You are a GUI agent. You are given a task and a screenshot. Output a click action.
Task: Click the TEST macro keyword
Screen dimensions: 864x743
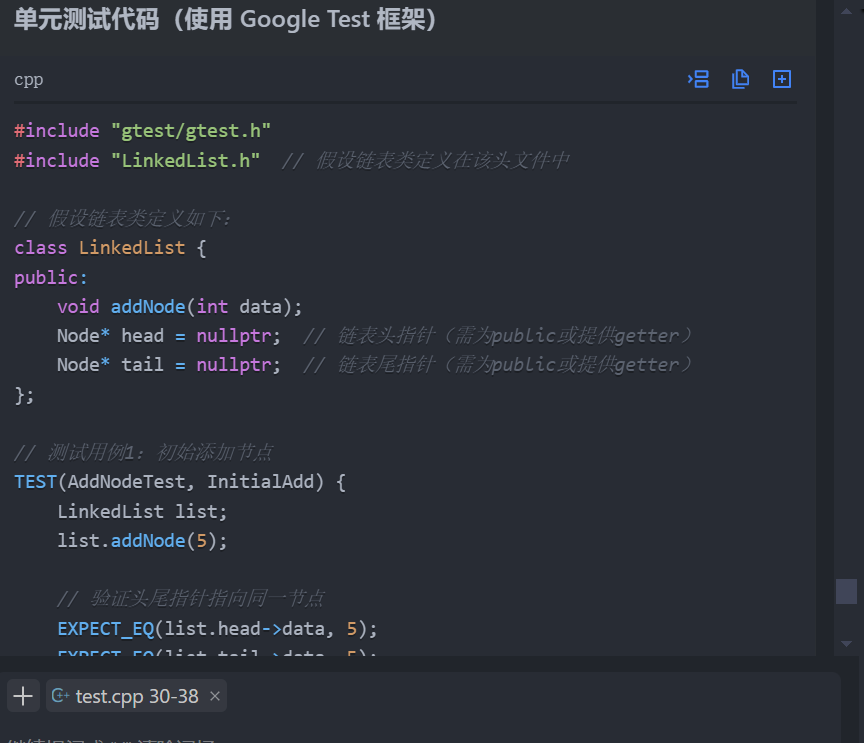coord(35,482)
